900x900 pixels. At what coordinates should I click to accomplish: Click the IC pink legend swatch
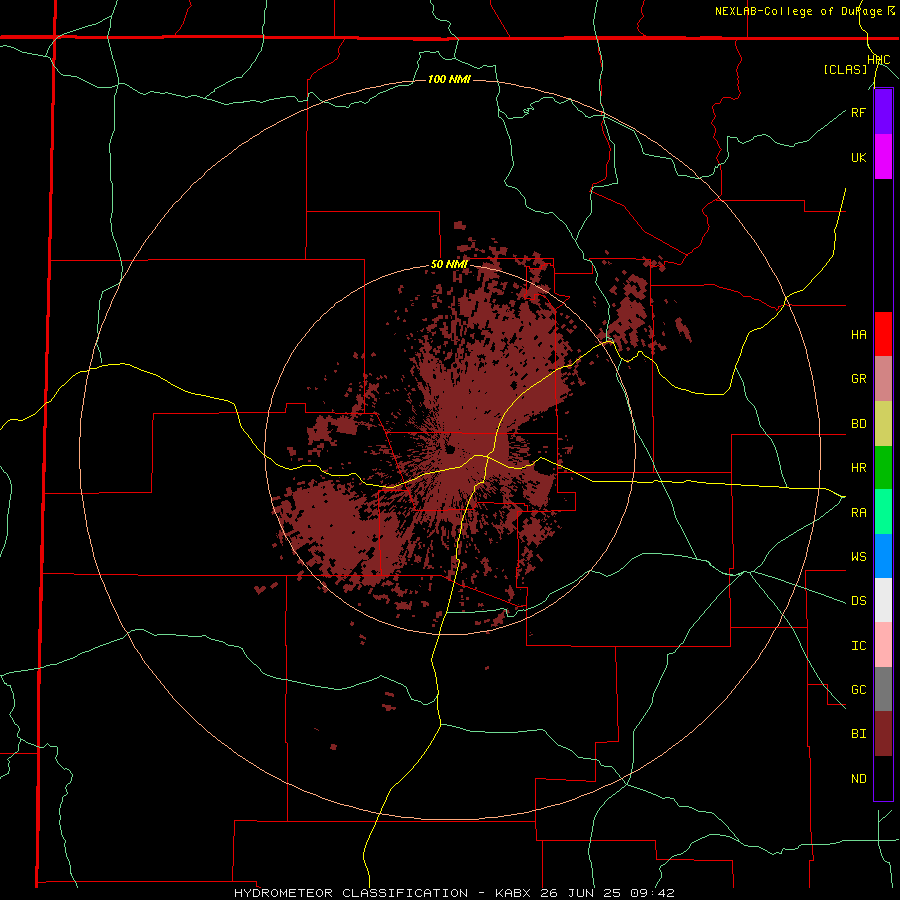click(883, 645)
